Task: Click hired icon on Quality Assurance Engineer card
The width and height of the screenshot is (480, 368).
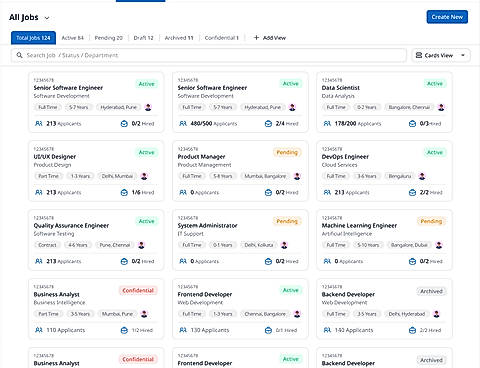Action: [x=124, y=261]
